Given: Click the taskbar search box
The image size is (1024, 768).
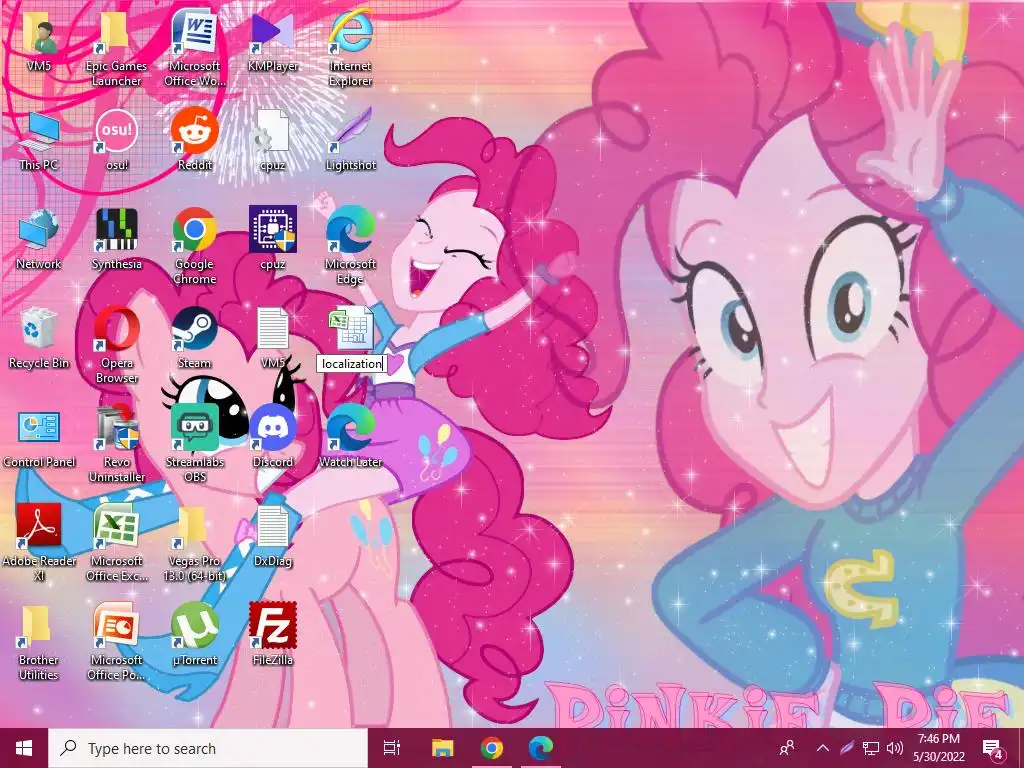Looking at the screenshot, I should (x=208, y=748).
